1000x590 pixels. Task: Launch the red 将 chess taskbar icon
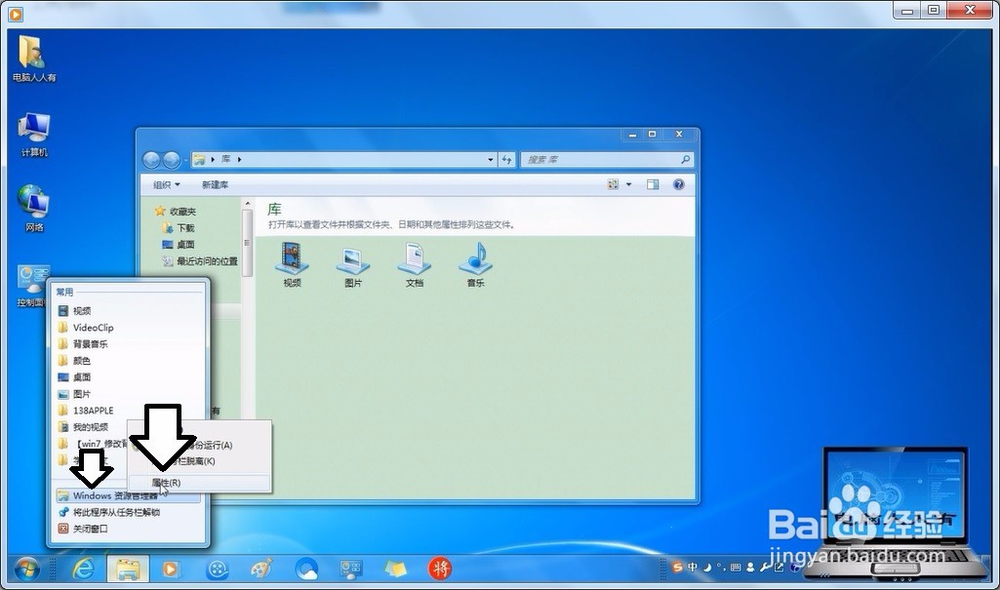(x=440, y=568)
